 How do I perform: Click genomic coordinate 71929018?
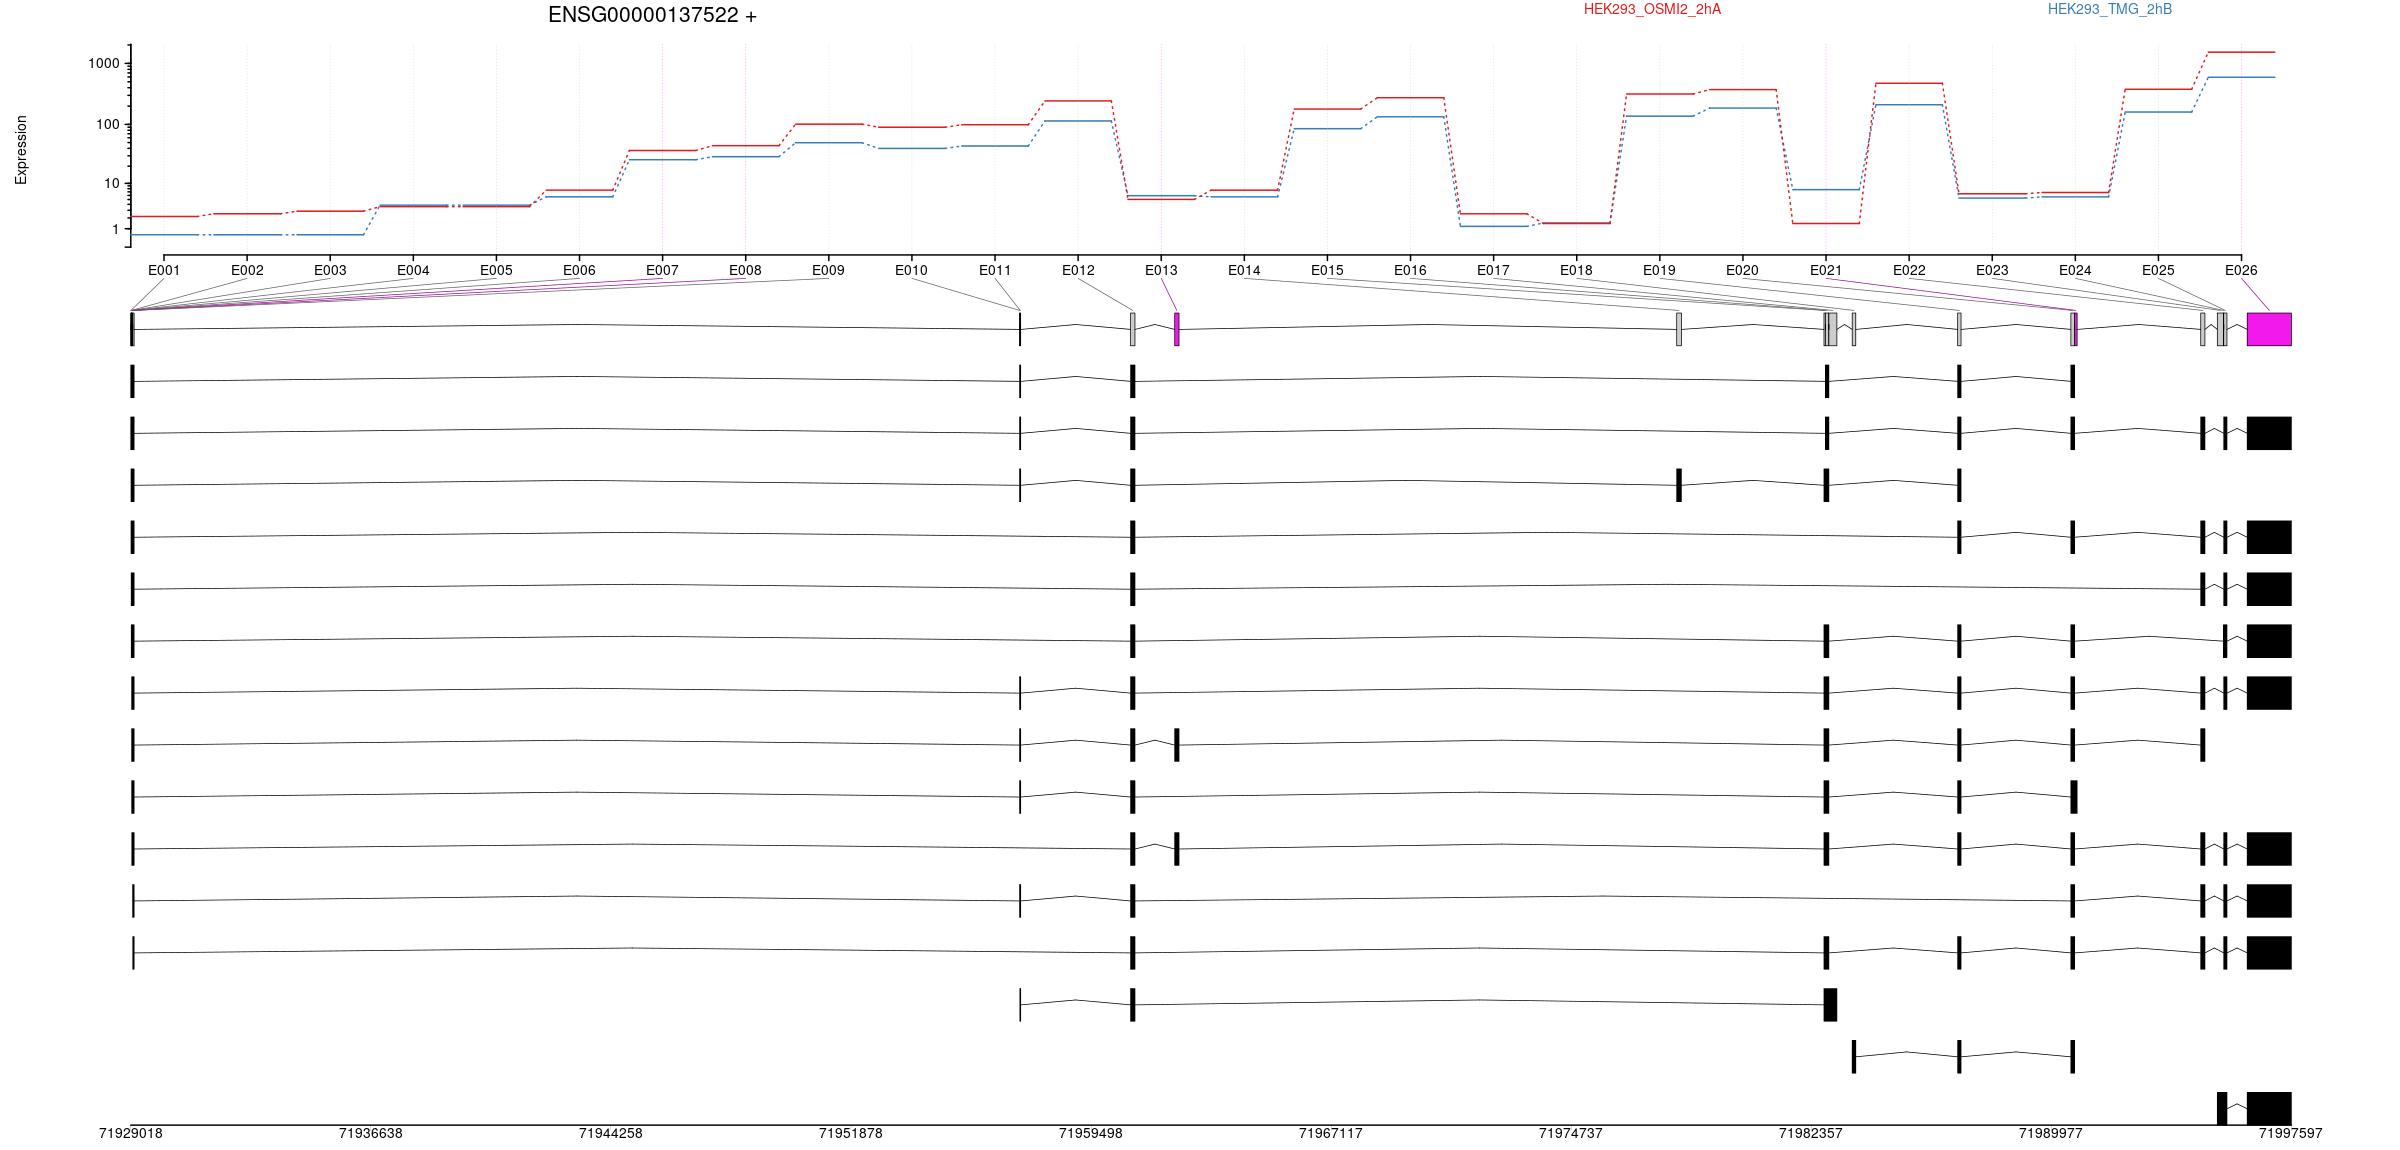coord(131,1133)
